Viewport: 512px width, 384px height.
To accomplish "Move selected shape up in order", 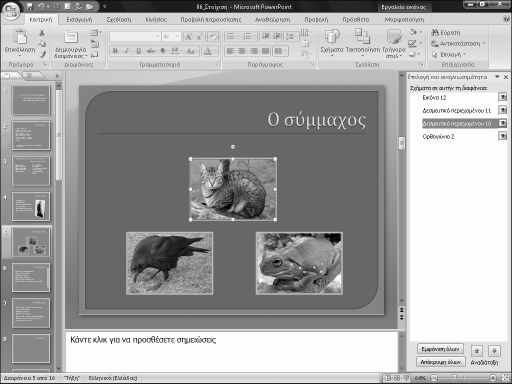I will (x=477, y=351).
